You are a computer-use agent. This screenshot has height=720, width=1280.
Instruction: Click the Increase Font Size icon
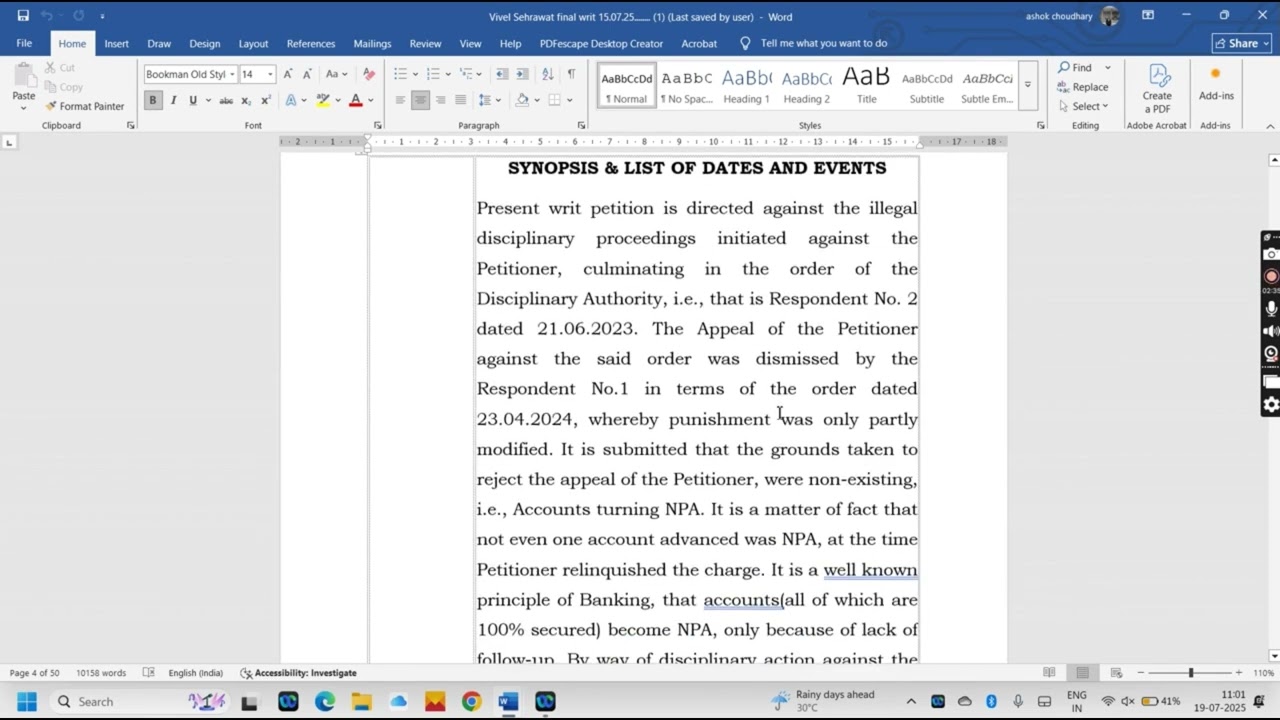point(288,74)
